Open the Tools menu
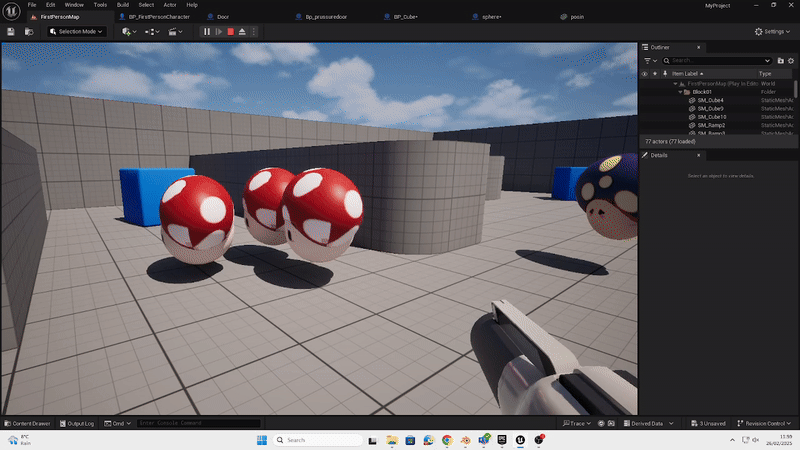 100,5
